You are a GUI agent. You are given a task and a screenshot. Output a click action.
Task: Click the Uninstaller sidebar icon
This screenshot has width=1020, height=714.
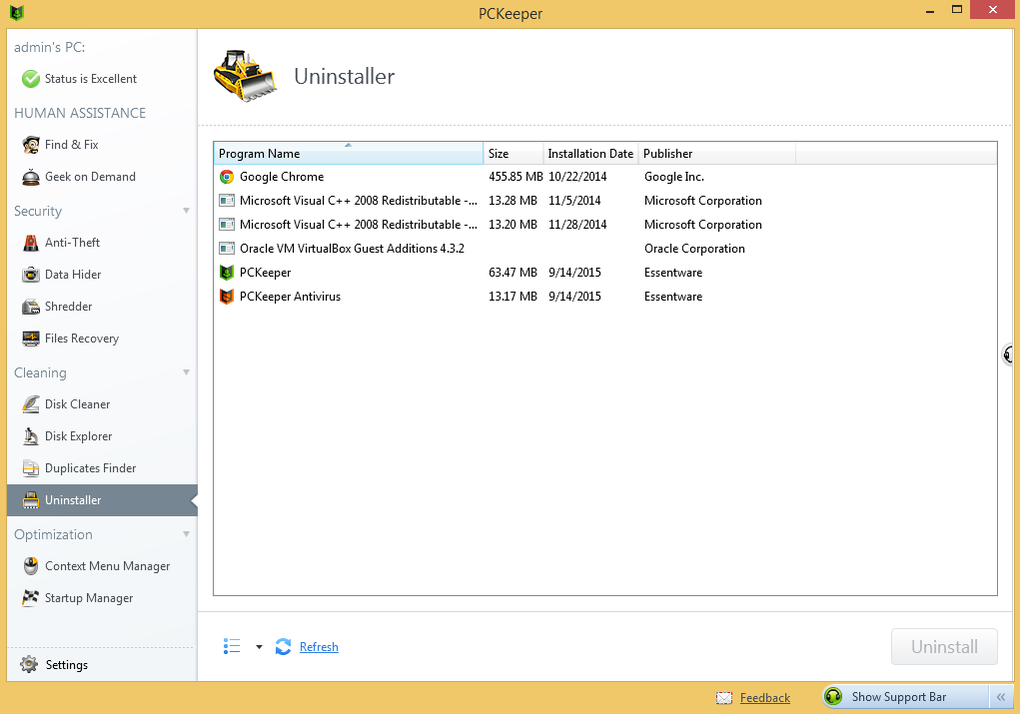pos(31,500)
